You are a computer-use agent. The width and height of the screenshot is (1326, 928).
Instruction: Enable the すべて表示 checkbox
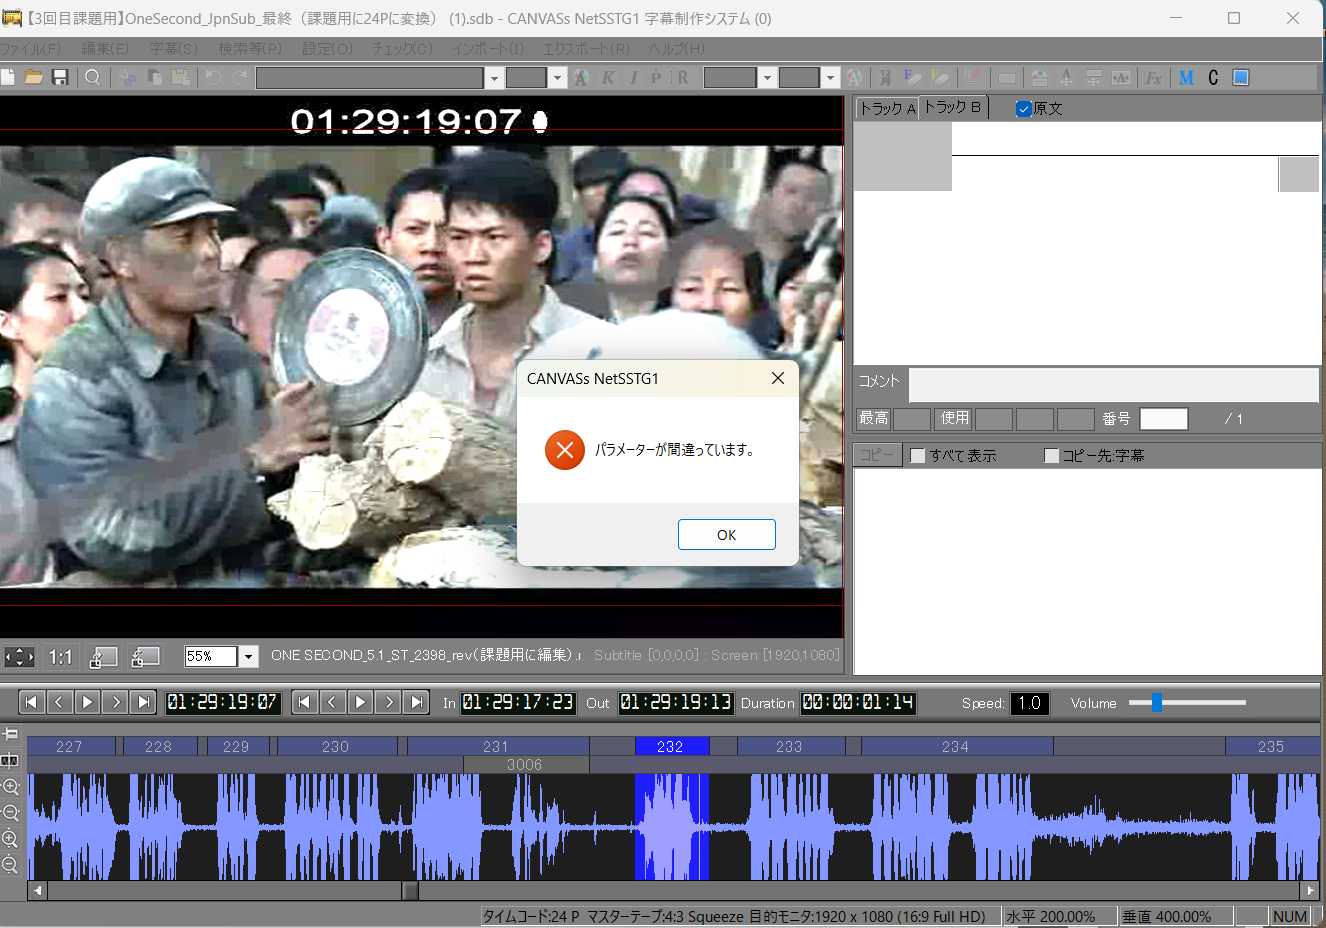[918, 456]
